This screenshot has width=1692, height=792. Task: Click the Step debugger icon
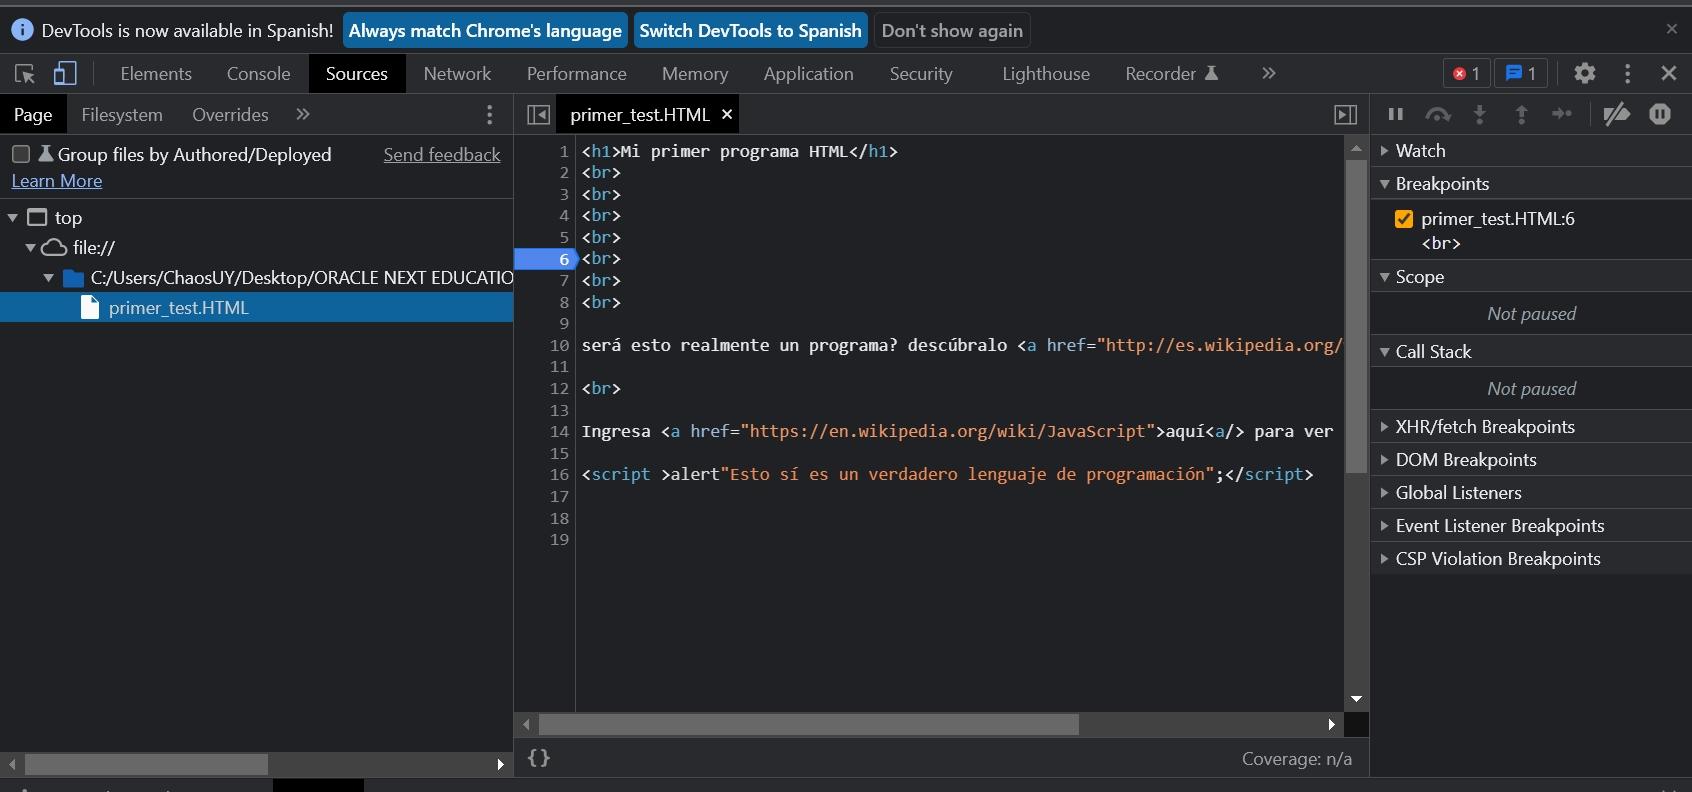coord(1562,114)
